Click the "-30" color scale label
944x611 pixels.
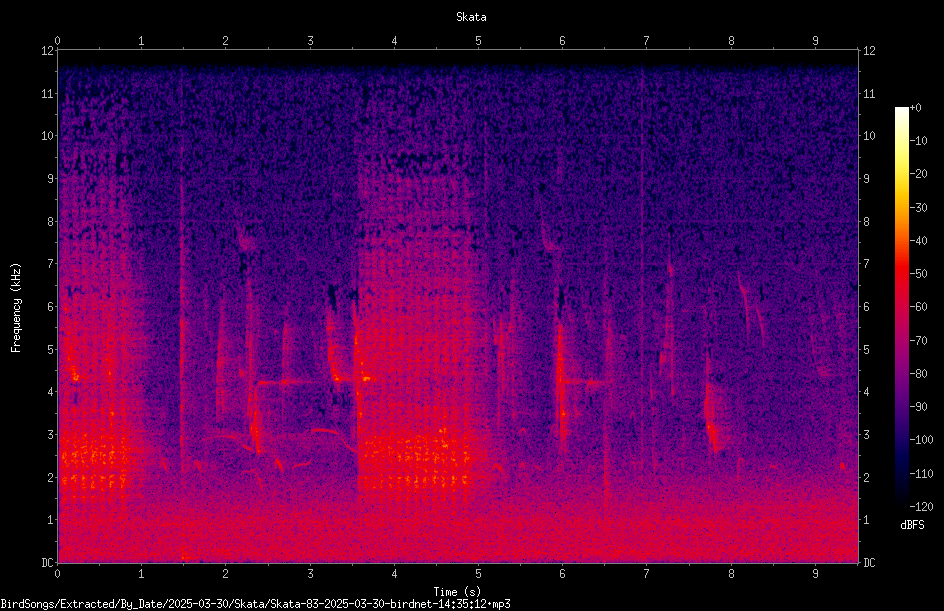918,208
